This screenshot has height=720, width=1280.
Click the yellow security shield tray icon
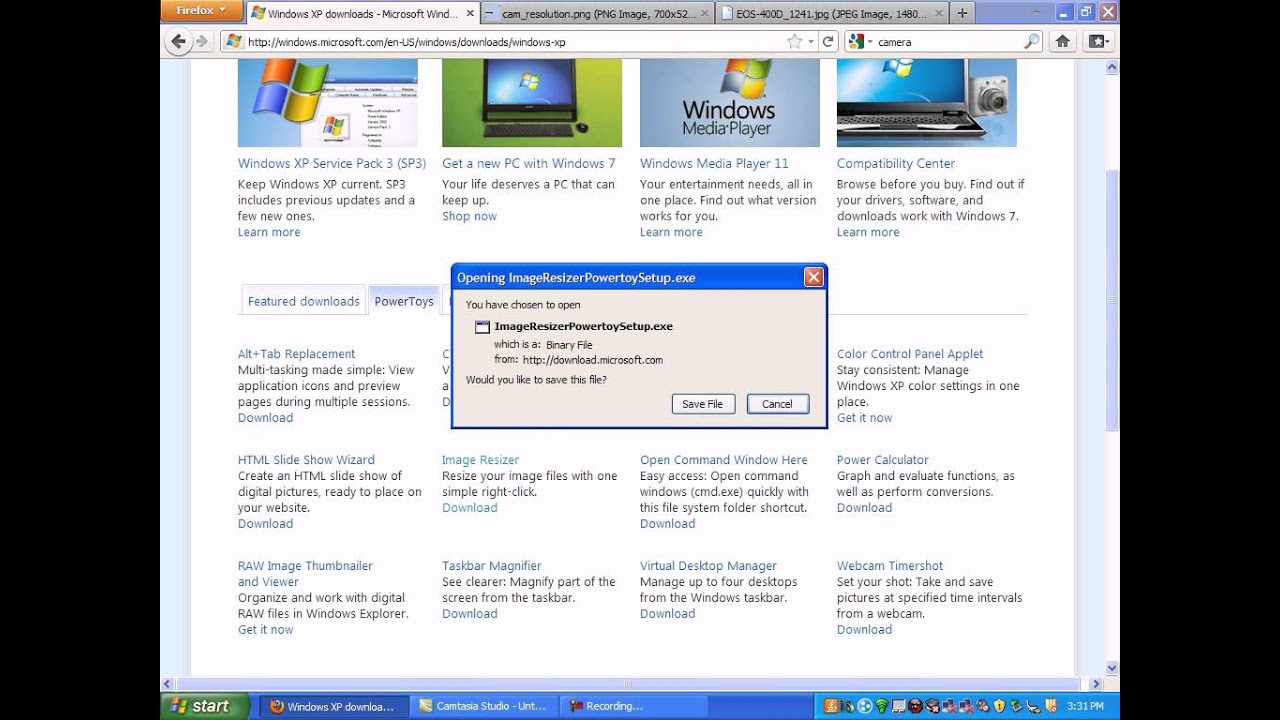coord(998,706)
